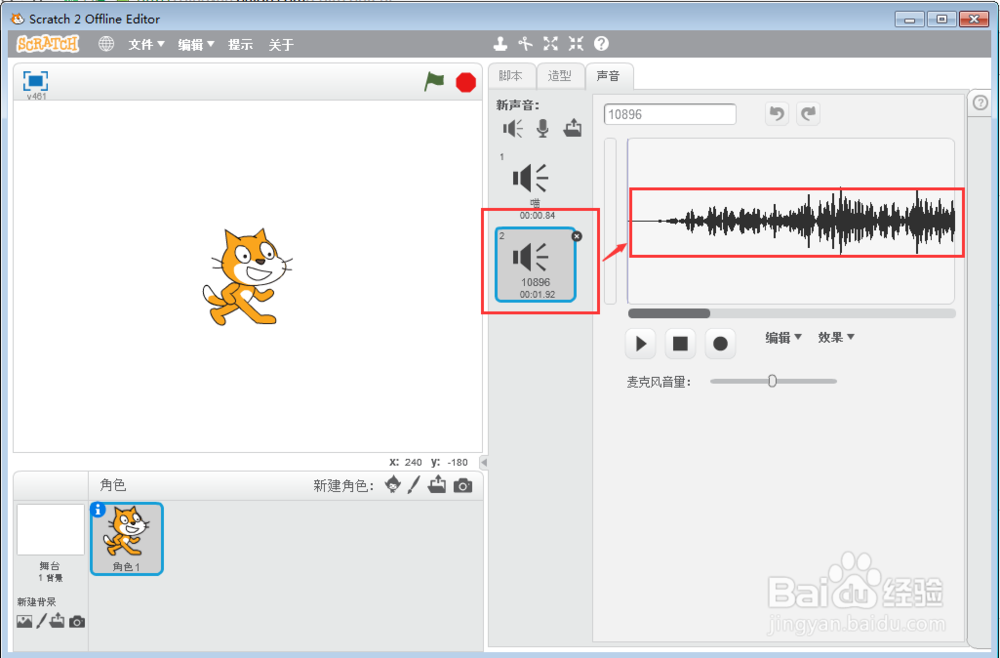Viewport: 1000px width, 658px height.
Task: Switch to the 声音 tab
Action: [x=608, y=76]
